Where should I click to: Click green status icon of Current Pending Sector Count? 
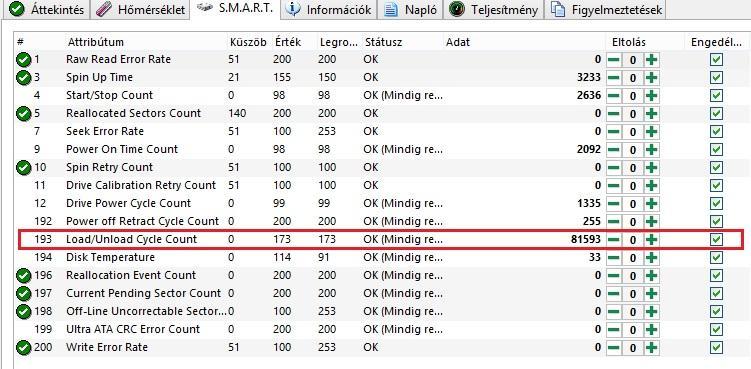pos(23,293)
